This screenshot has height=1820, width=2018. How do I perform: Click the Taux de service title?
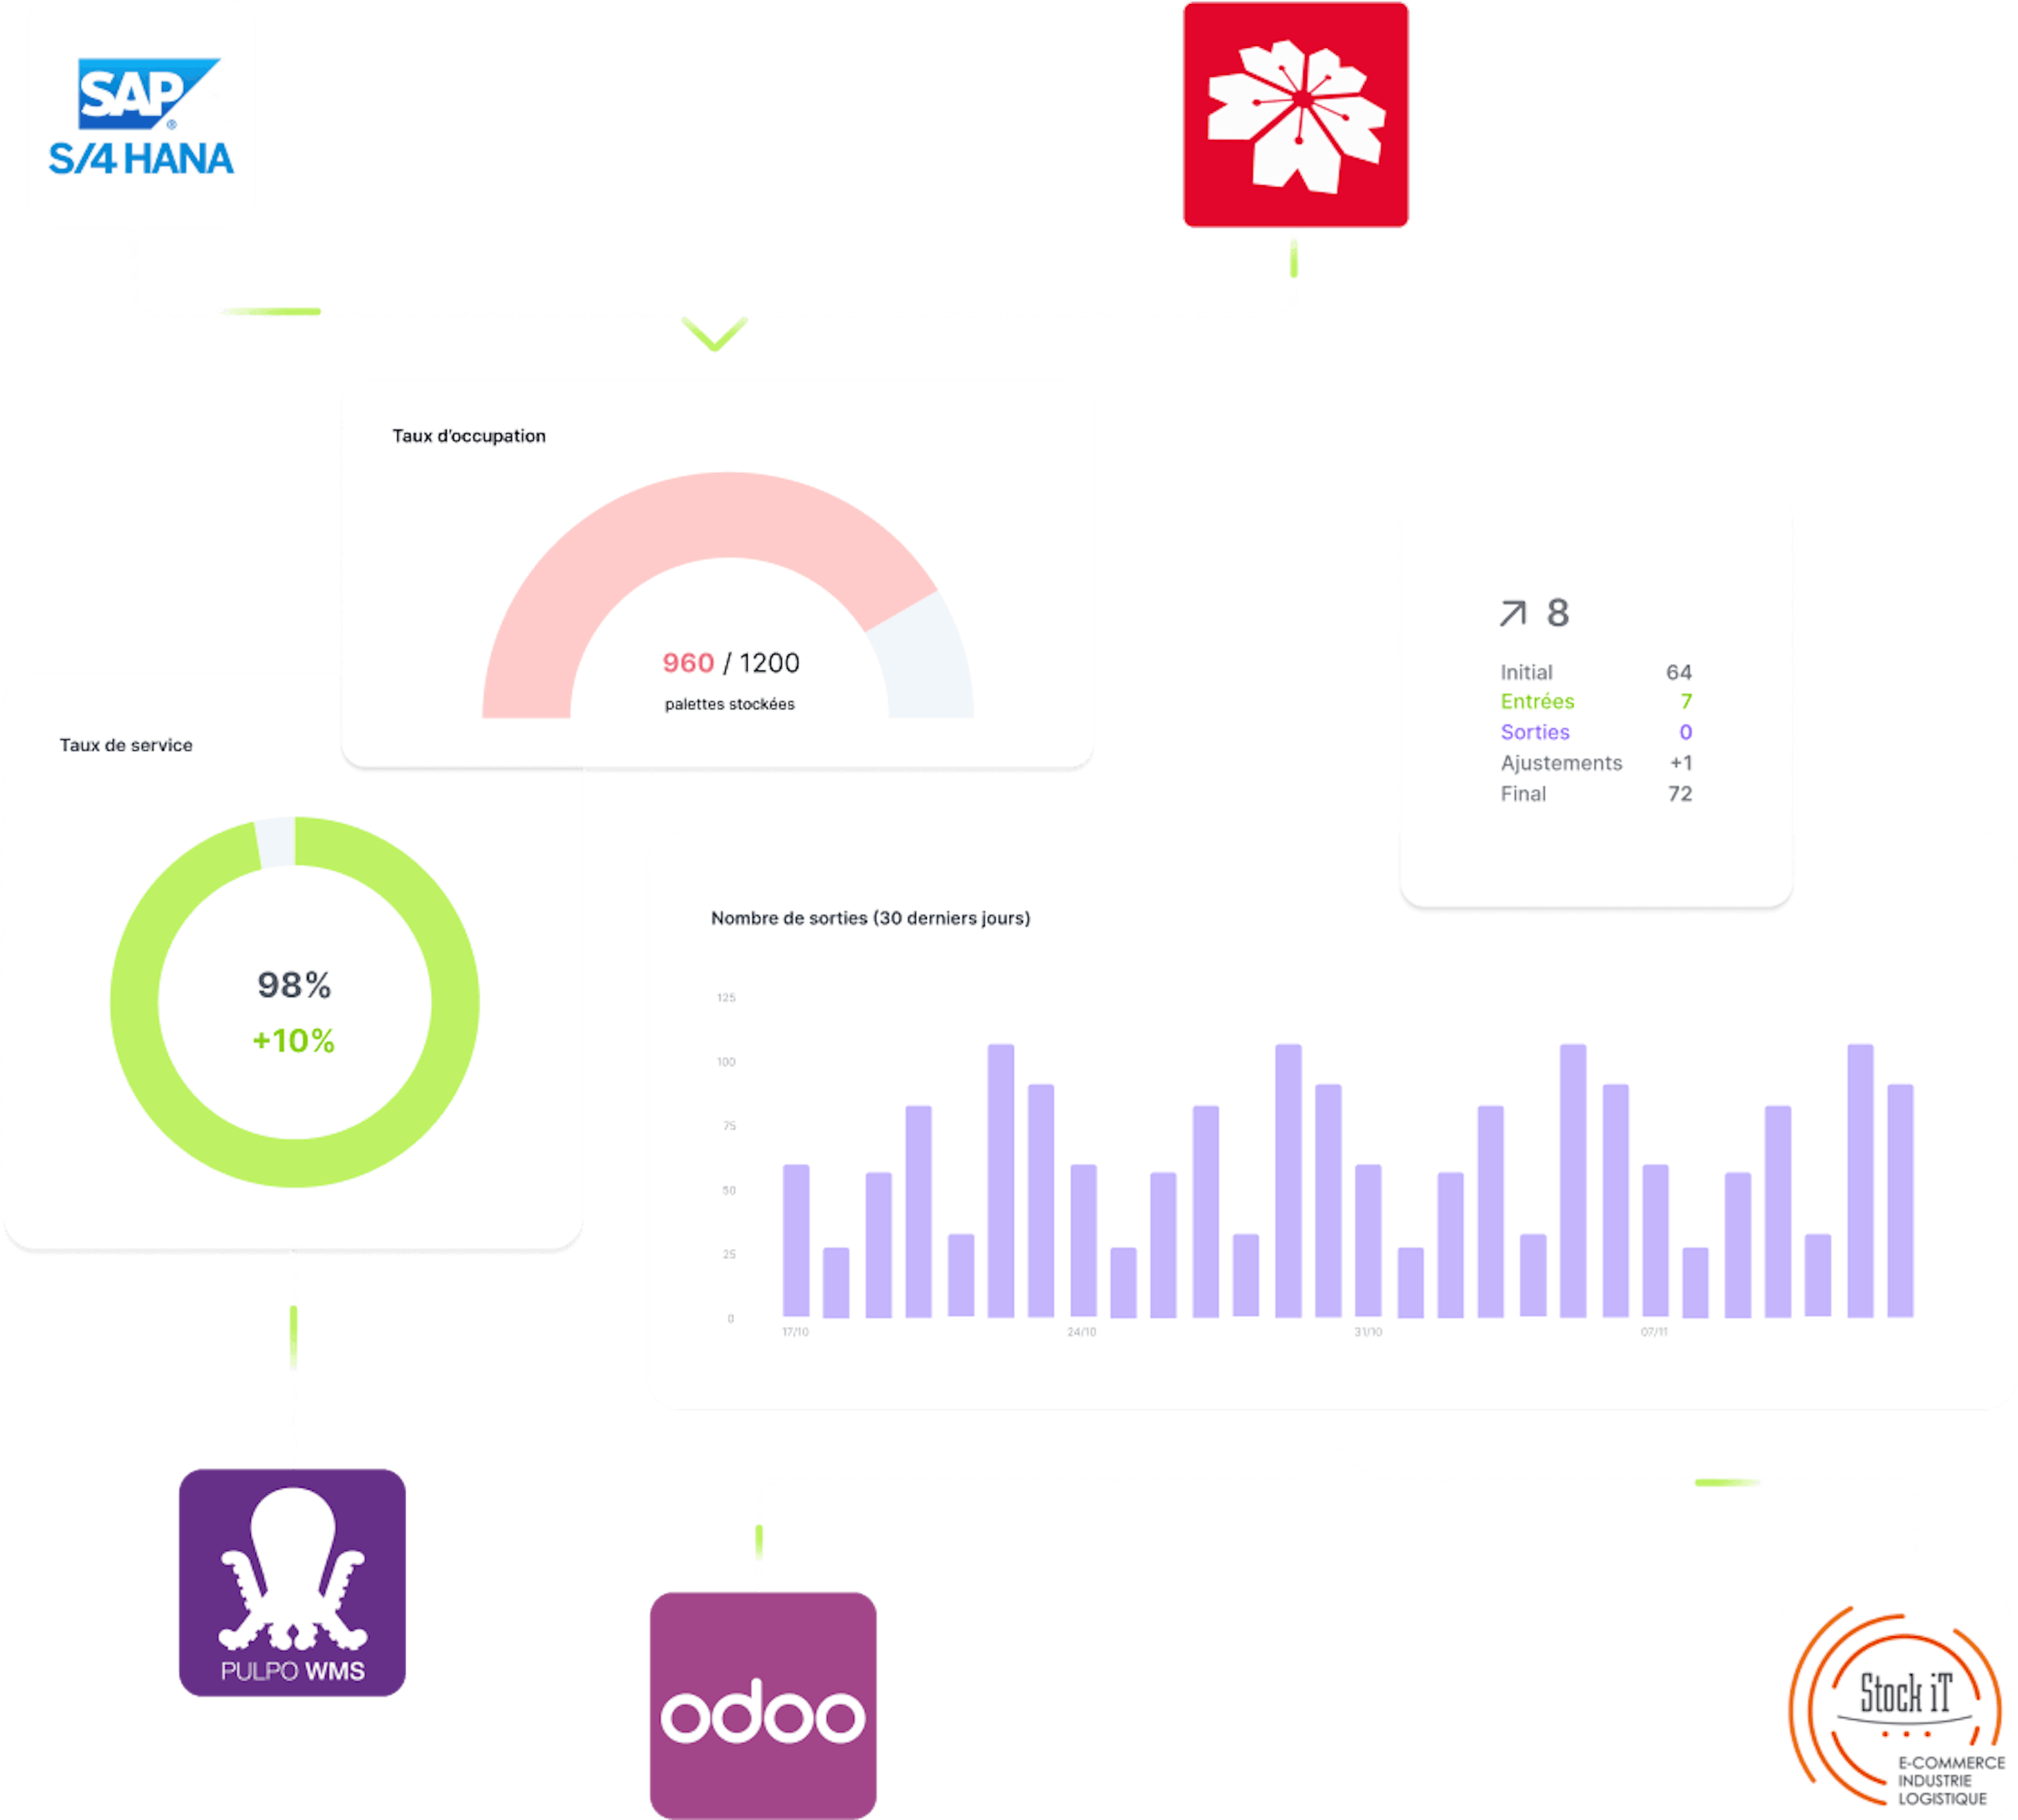pos(126,745)
